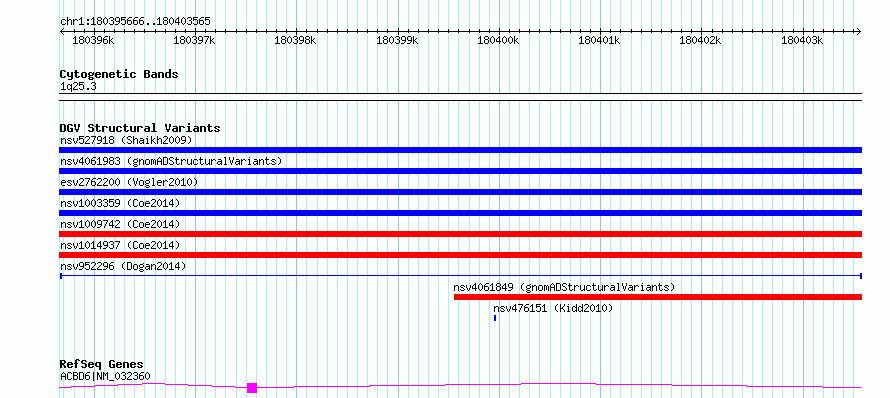Click the 1q25.3 cytogenetic band line
The image size is (890, 398).
click(x=460, y=97)
